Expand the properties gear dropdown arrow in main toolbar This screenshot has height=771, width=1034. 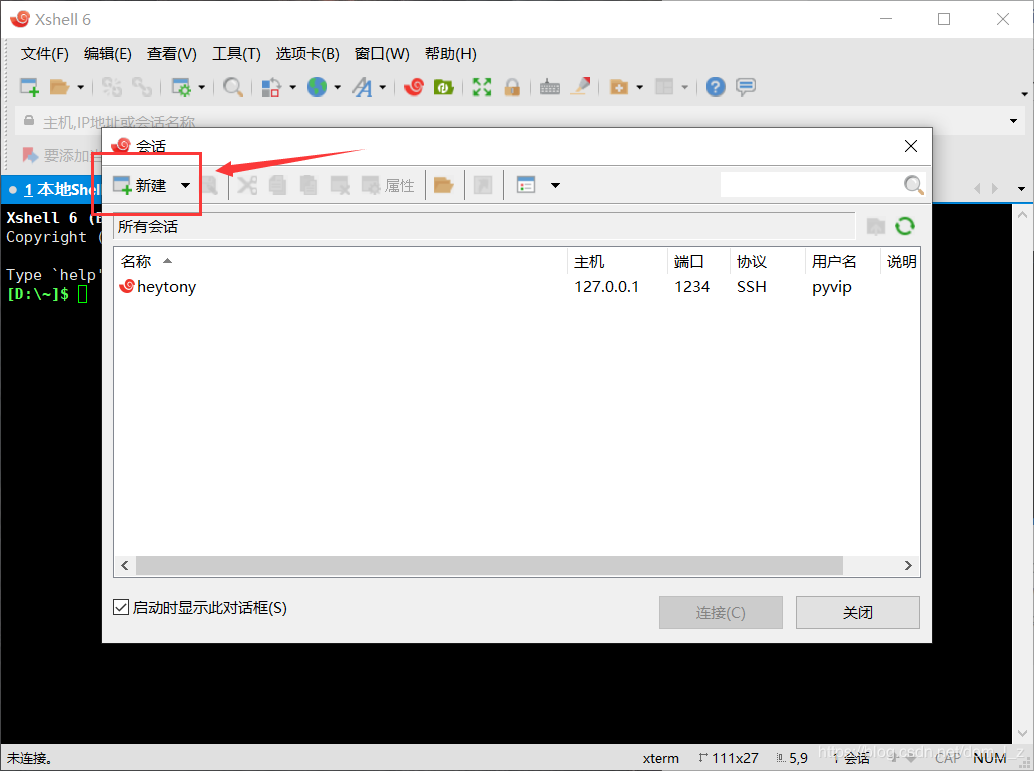tap(202, 87)
